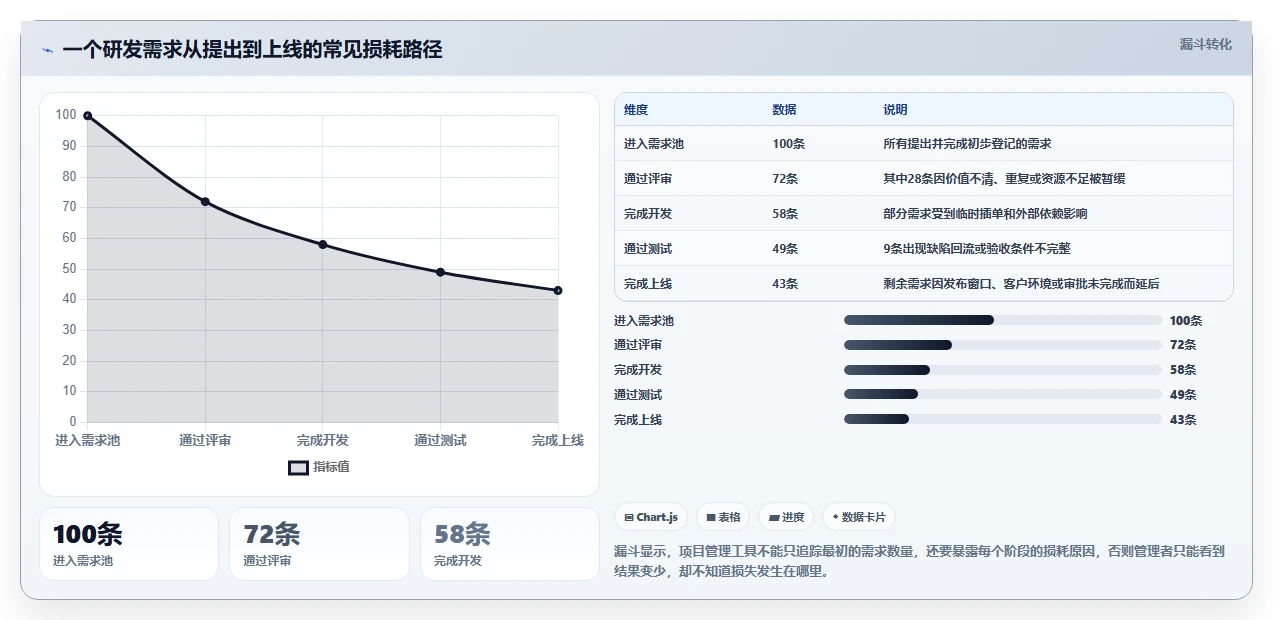This screenshot has height=620, width=1273.
Task: Click the chart data point at 通过测试
Action: pos(440,272)
